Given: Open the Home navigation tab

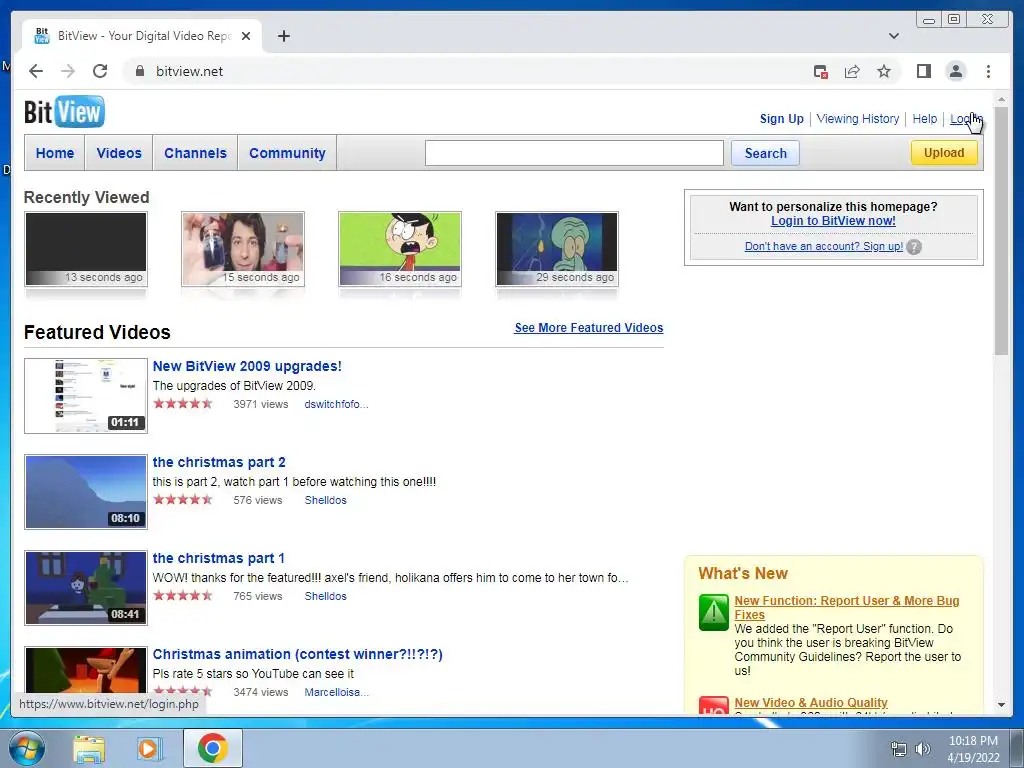Looking at the screenshot, I should pyautogui.click(x=55, y=153).
